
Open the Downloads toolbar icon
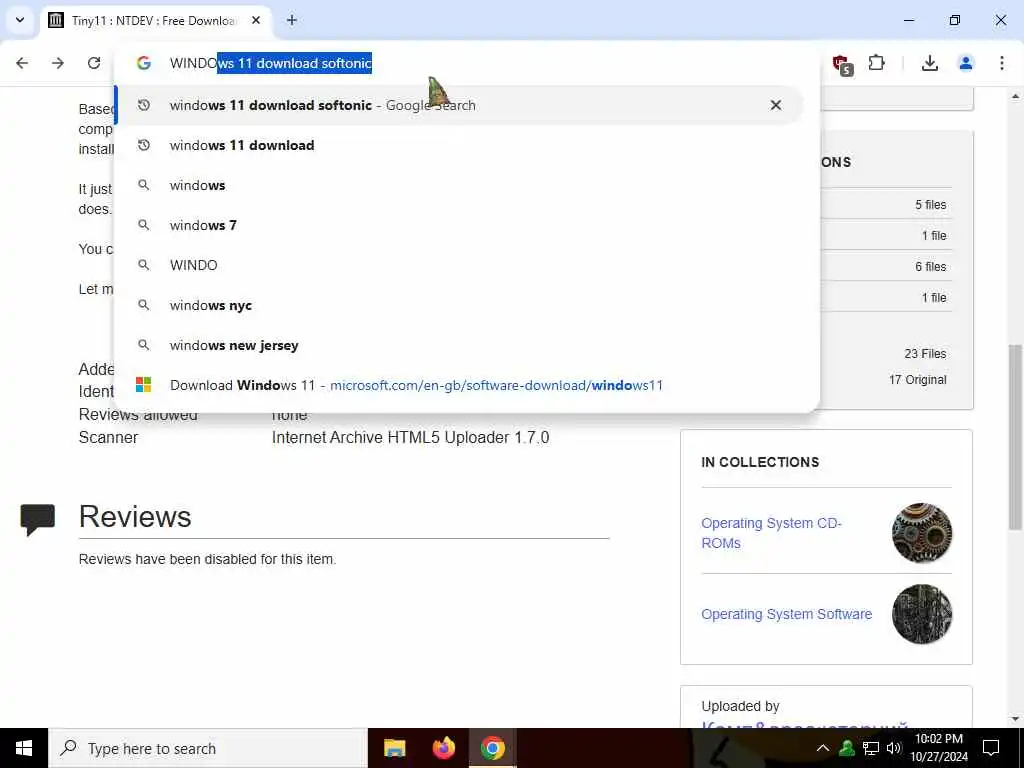point(930,63)
